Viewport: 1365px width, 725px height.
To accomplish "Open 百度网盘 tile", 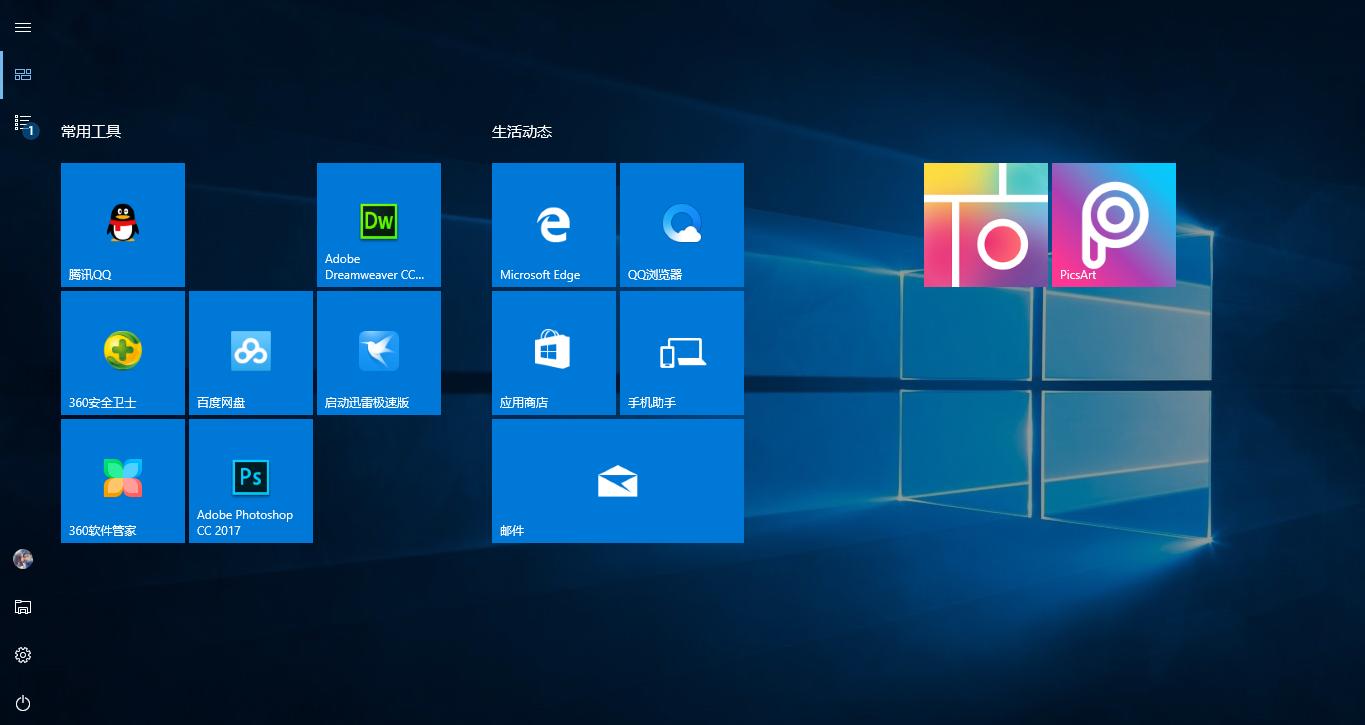I will 251,352.
